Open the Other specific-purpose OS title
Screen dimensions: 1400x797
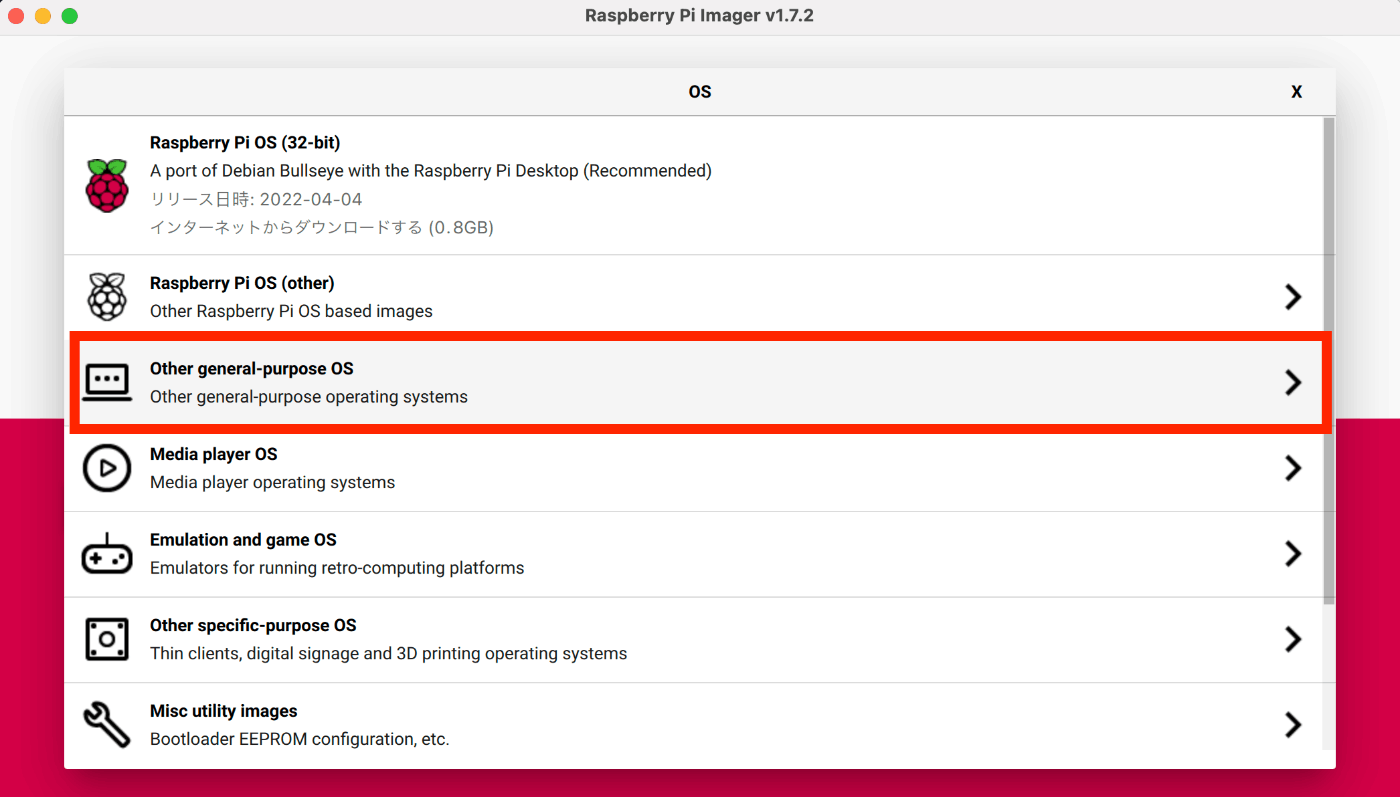tap(253, 625)
